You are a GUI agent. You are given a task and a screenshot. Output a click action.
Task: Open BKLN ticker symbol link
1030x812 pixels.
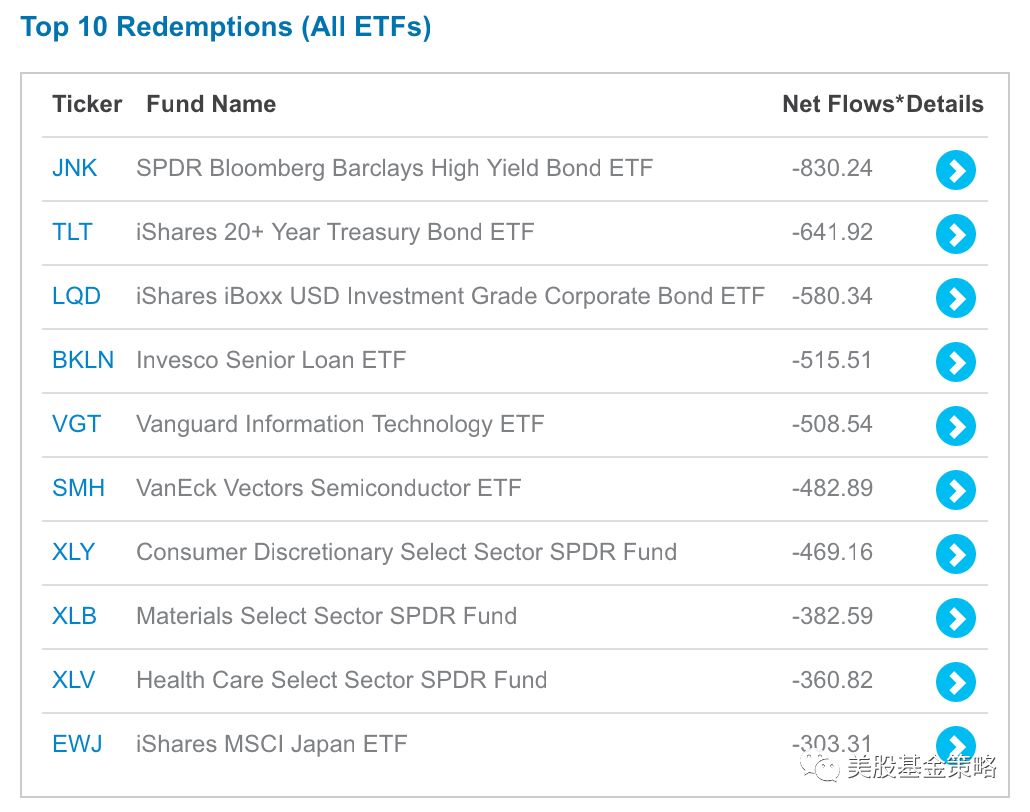tap(83, 360)
